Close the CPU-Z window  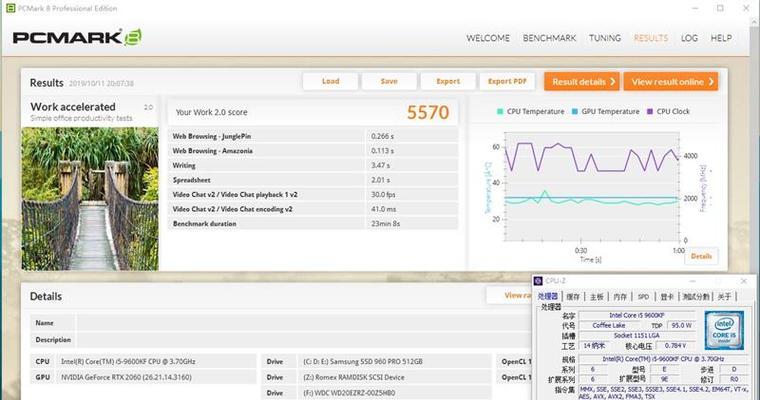point(744,281)
